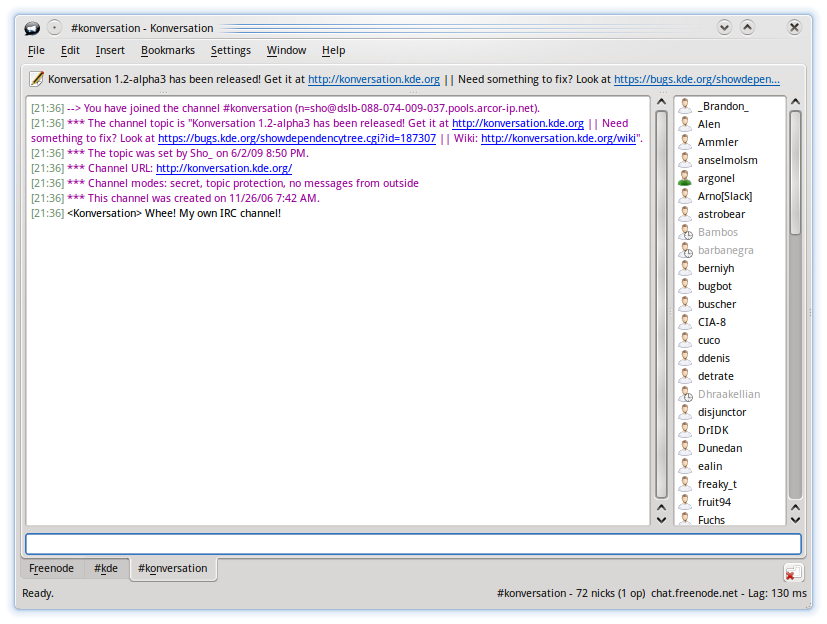Select the #konversation tab

pos(172,569)
